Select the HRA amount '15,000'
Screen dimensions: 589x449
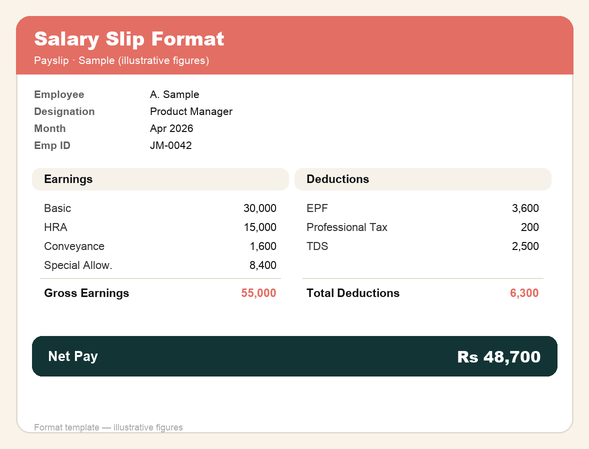[x=260, y=227]
